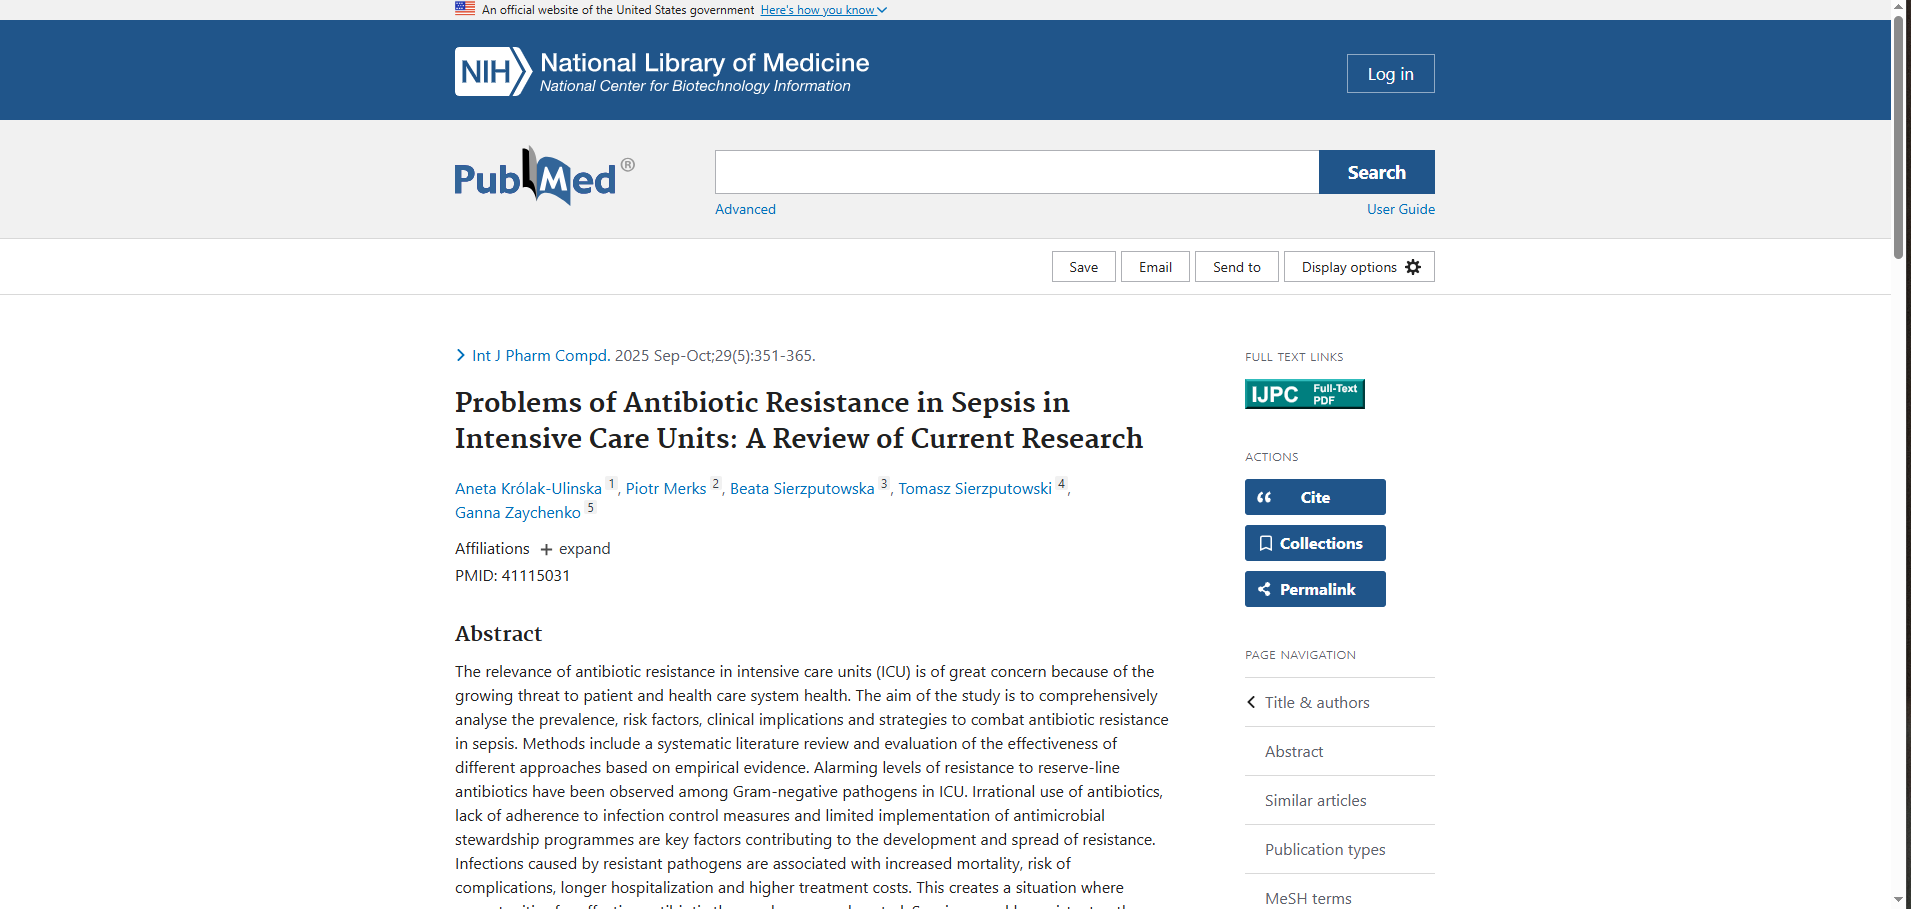The height and width of the screenshot is (909, 1911).
Task: Jump to Similar articles section
Action: [x=1315, y=800]
